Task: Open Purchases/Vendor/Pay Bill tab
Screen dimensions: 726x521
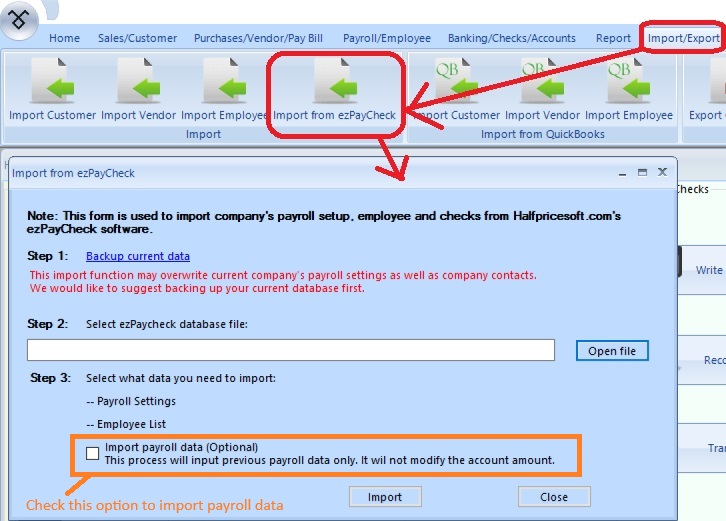Action: [x=260, y=38]
